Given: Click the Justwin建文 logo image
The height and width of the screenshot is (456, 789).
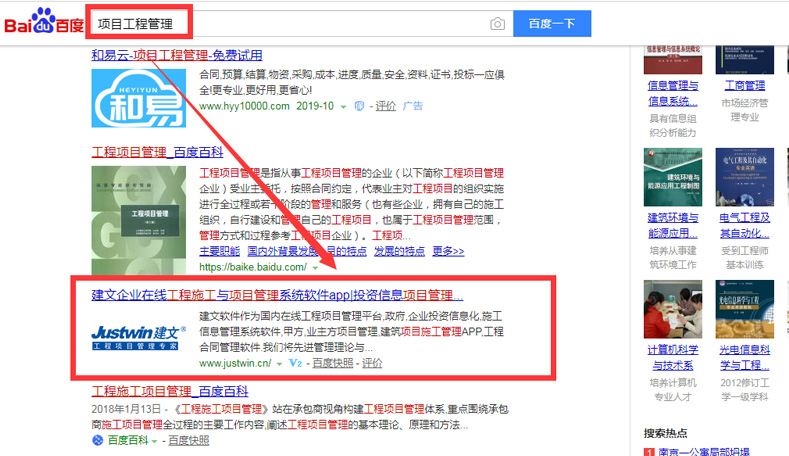Looking at the screenshot, I should pyautogui.click(x=138, y=337).
